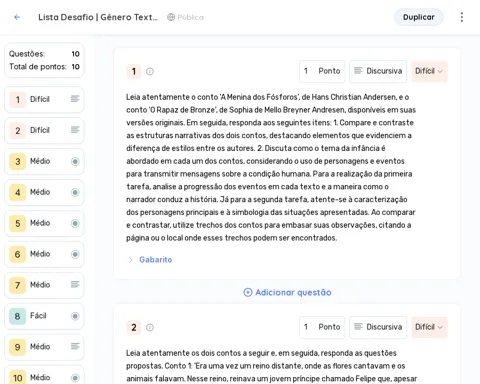Click the lines icon in question 1 Discursiva button
The width and height of the screenshot is (480, 384).
point(358,70)
